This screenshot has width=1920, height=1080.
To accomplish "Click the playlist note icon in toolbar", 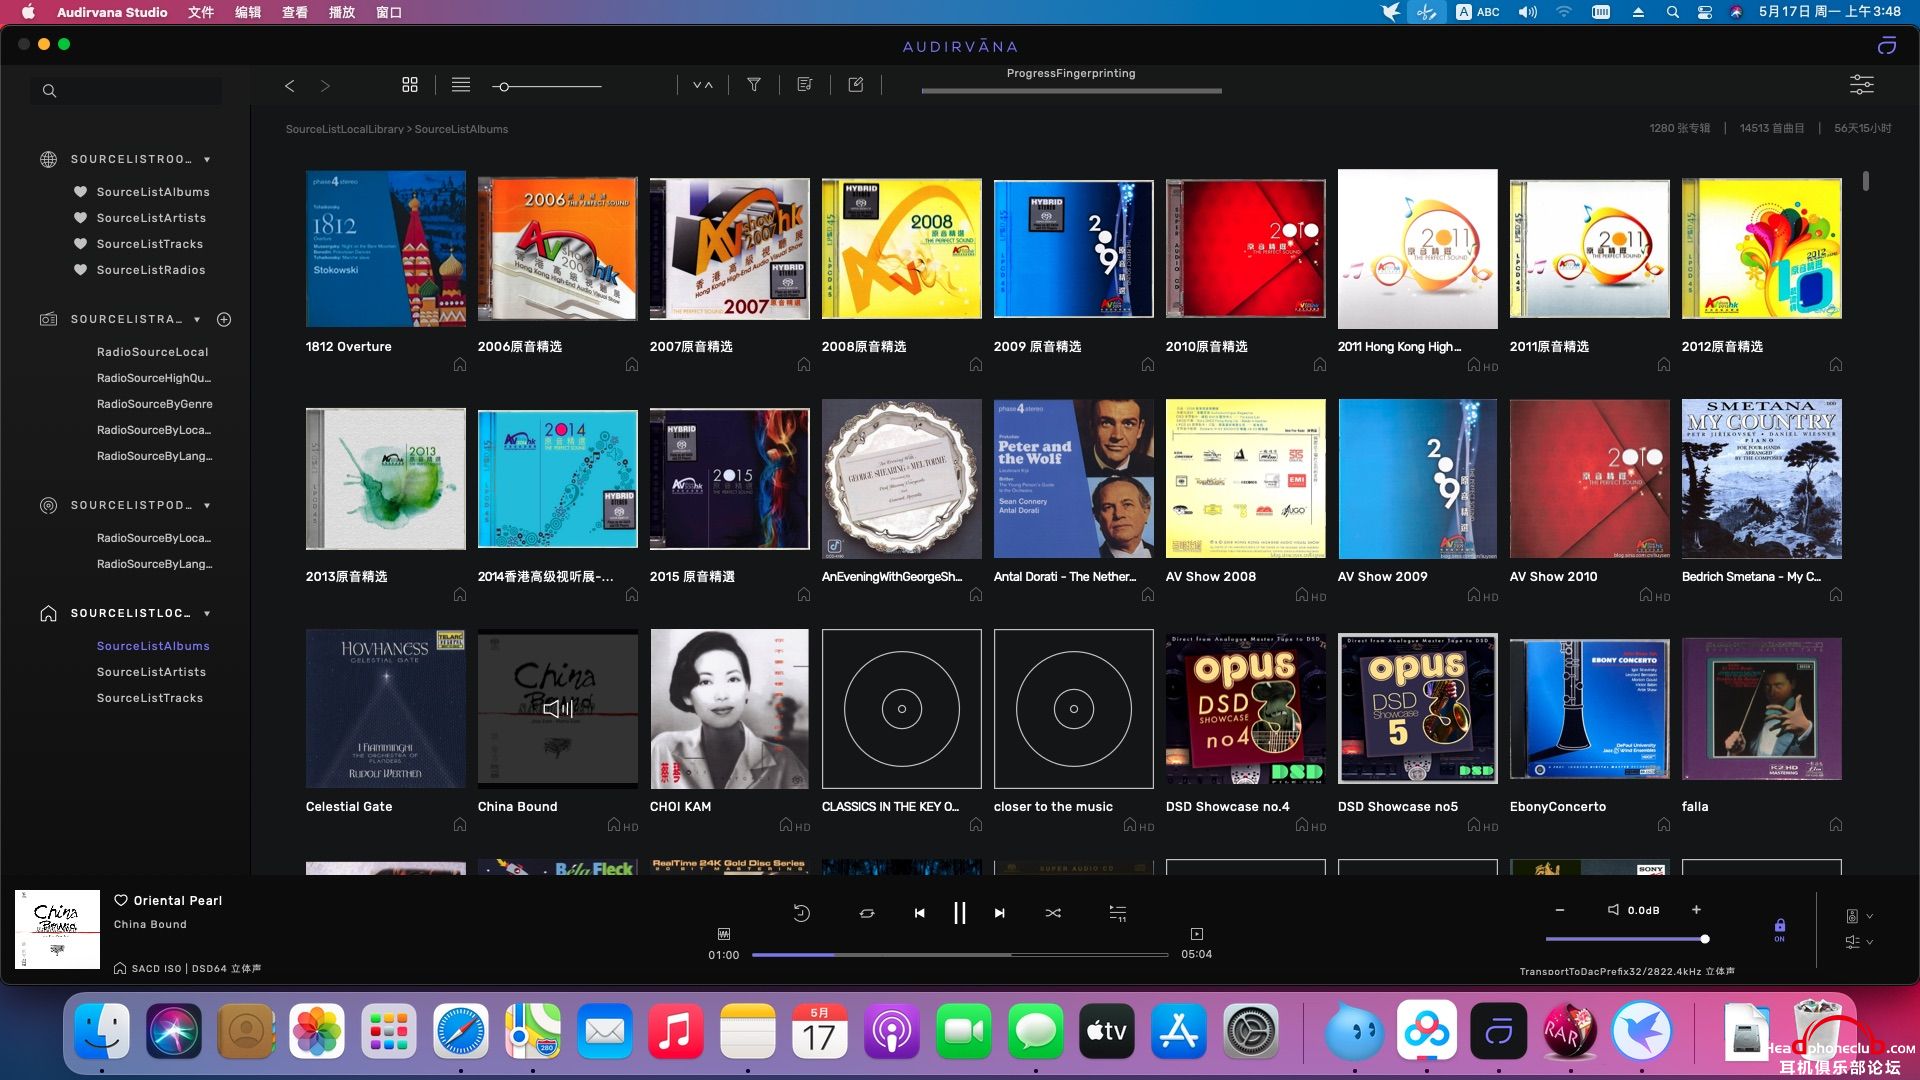I will pyautogui.click(x=805, y=85).
